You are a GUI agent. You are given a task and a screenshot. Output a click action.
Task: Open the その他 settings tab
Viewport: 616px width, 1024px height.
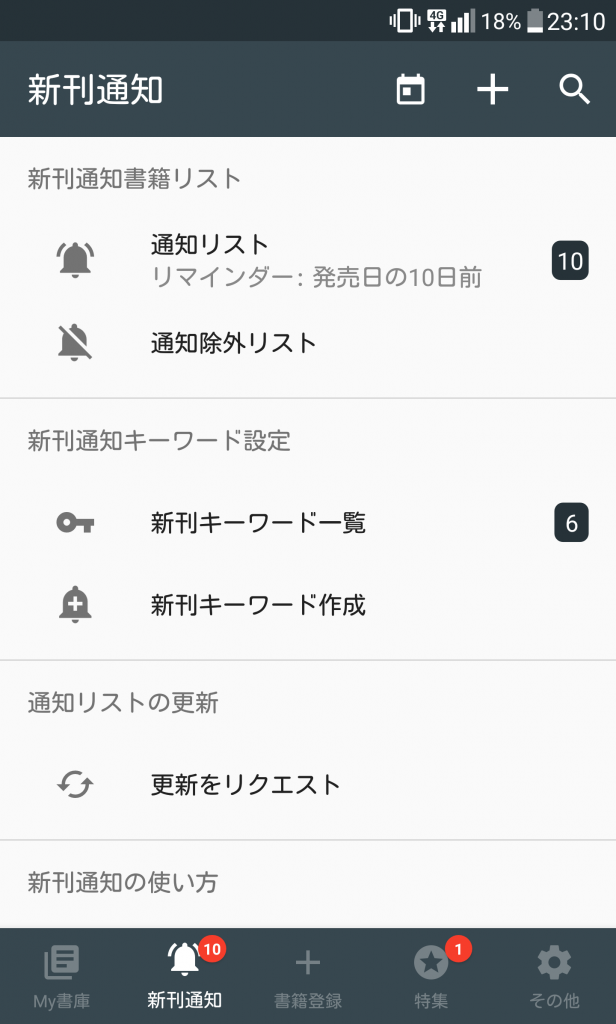(554, 976)
